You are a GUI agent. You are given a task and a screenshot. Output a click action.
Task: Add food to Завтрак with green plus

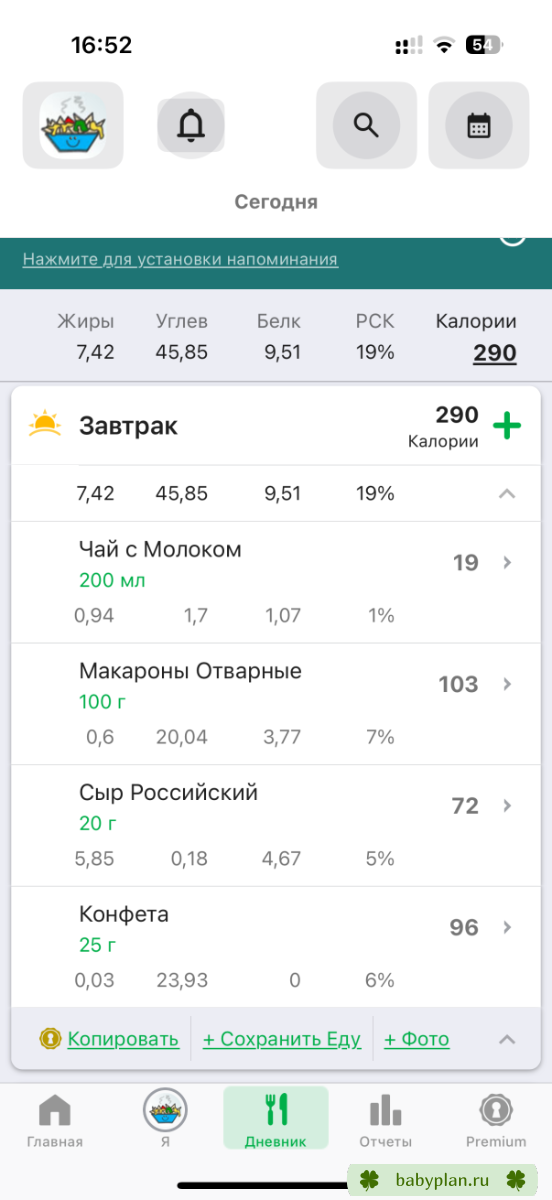507,426
